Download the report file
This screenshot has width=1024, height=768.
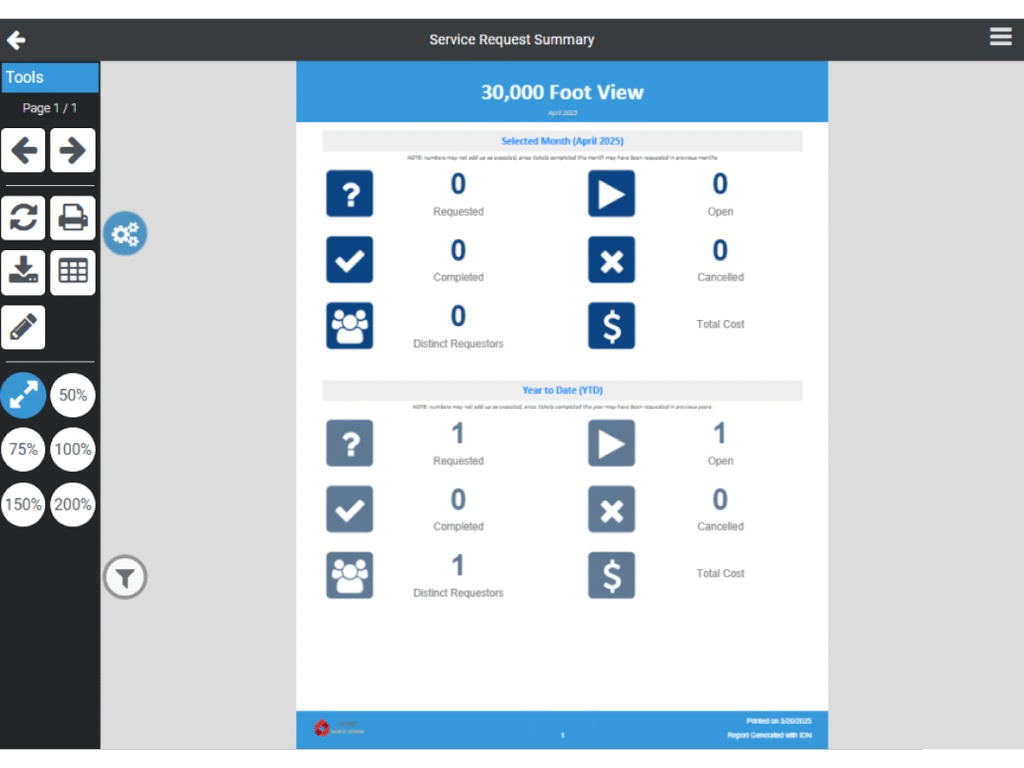(23, 272)
